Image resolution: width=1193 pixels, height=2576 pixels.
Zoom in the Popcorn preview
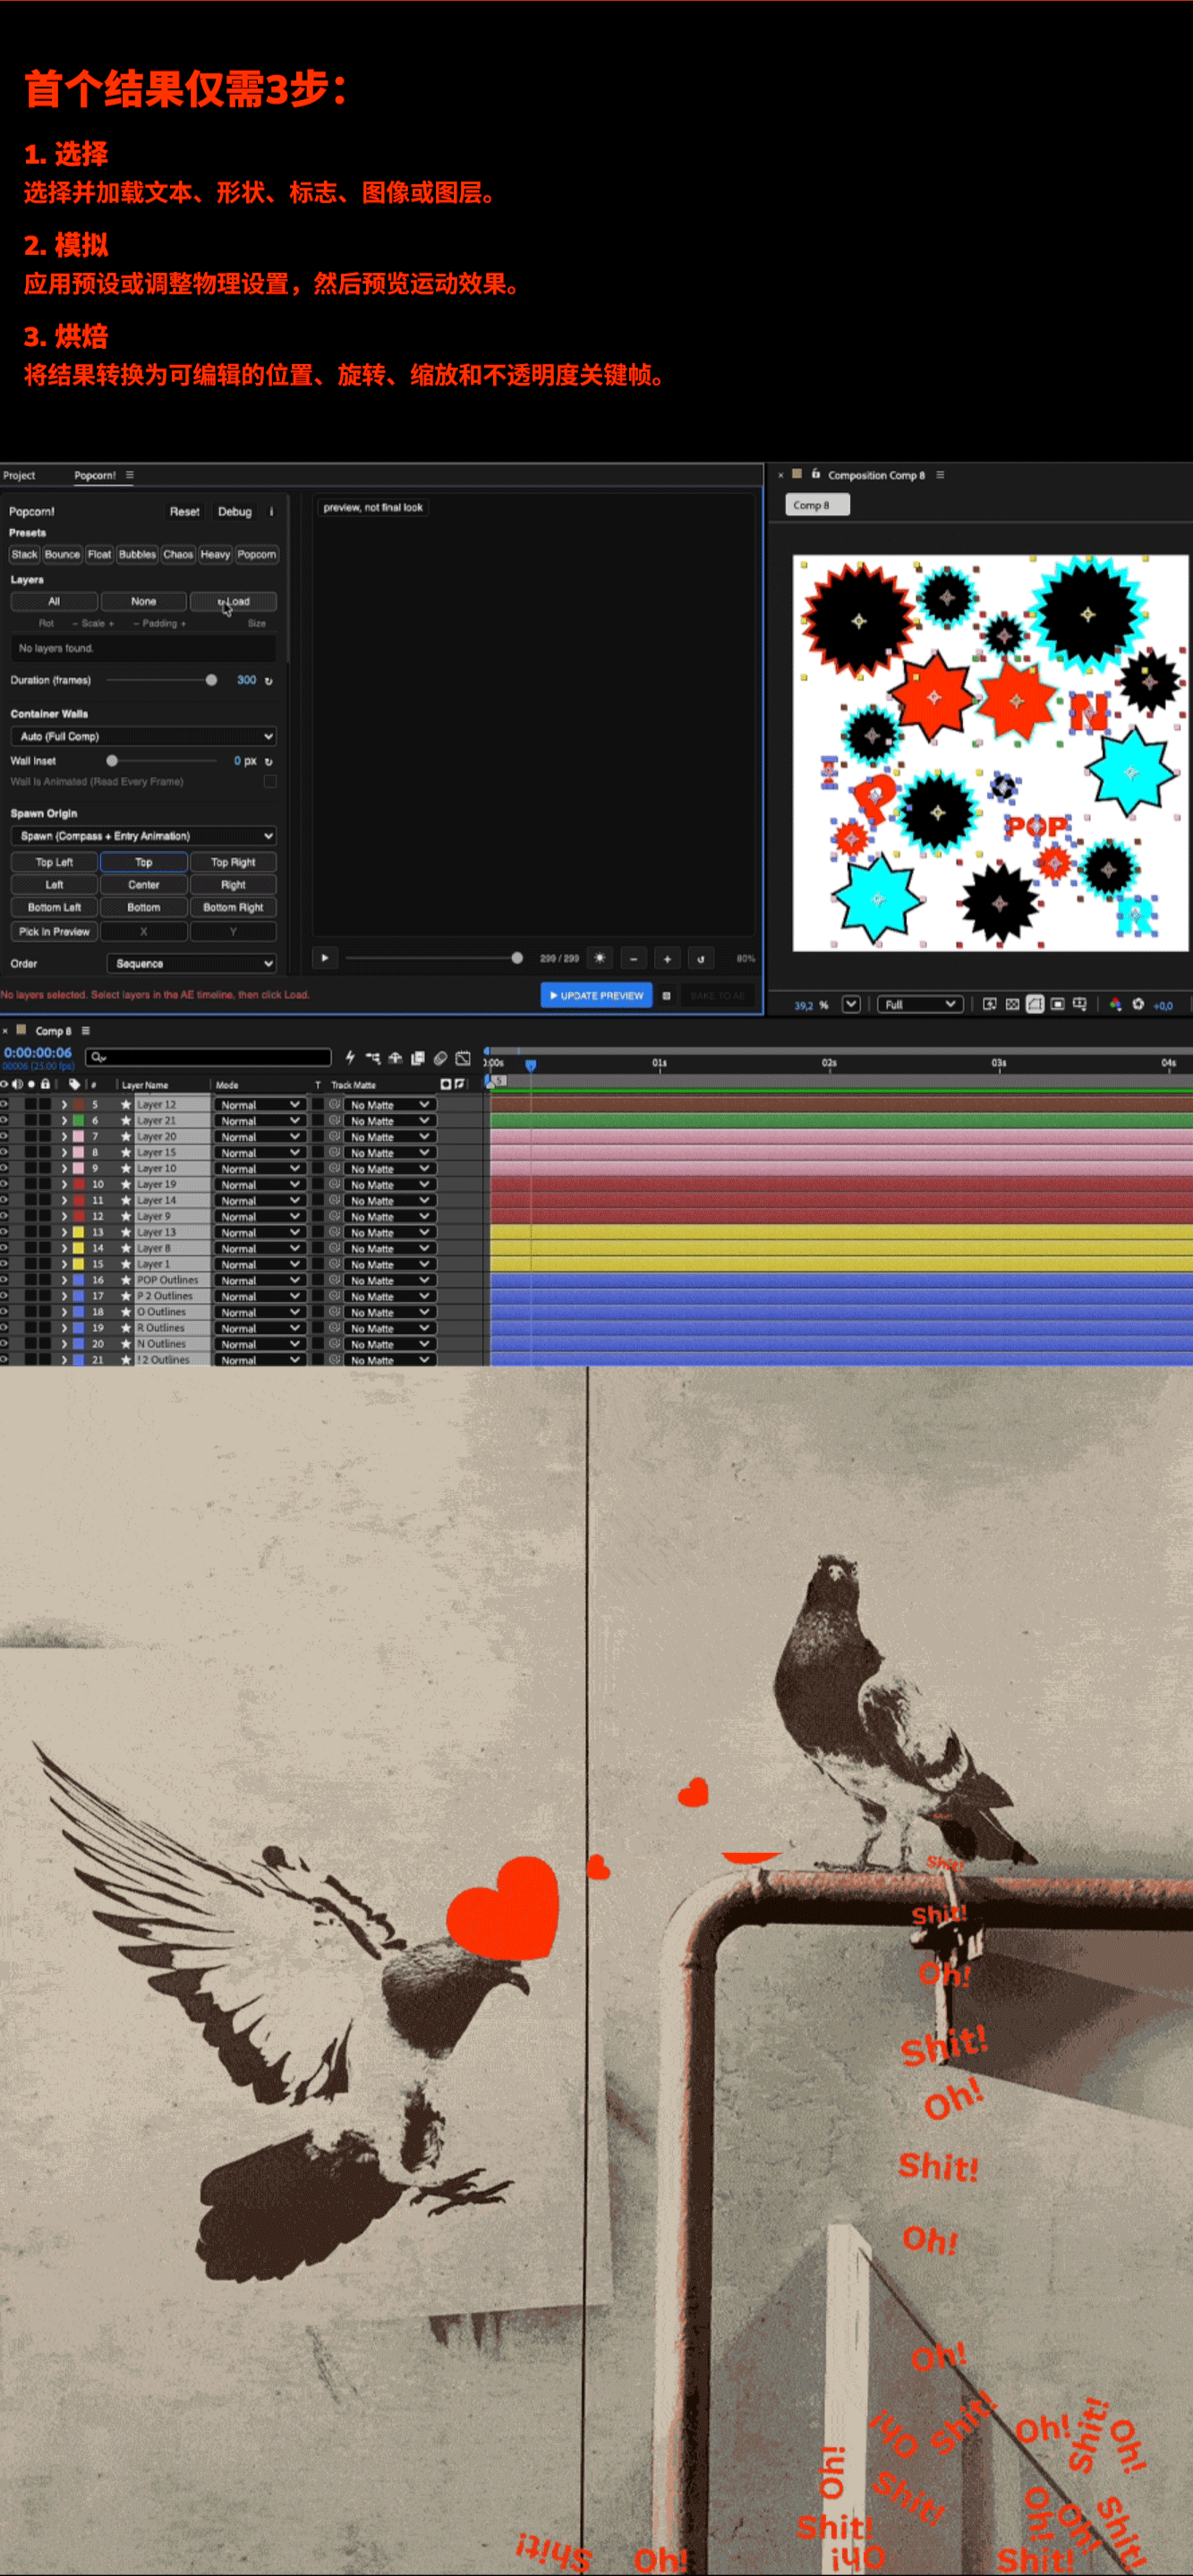667,958
